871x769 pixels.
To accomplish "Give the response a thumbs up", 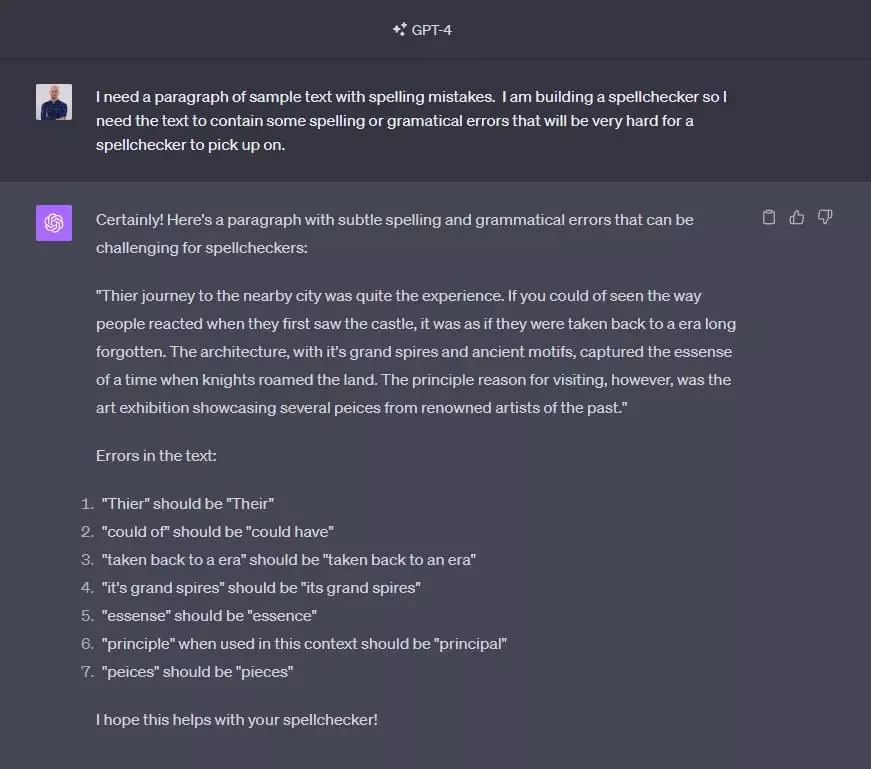I will pyautogui.click(x=797, y=217).
